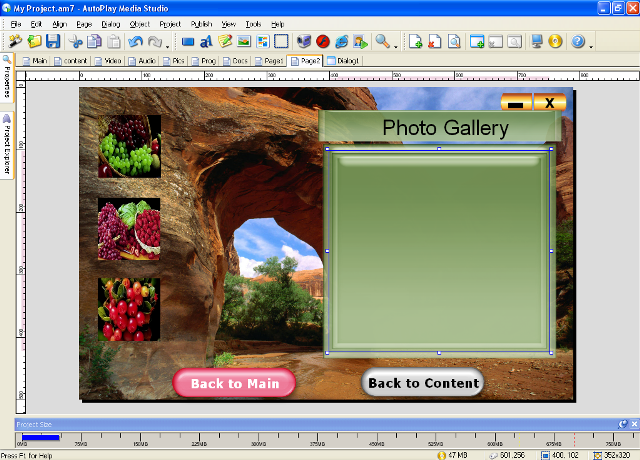The height and width of the screenshot is (460, 640).
Task: Insert a new Label object
Action: click(206, 42)
